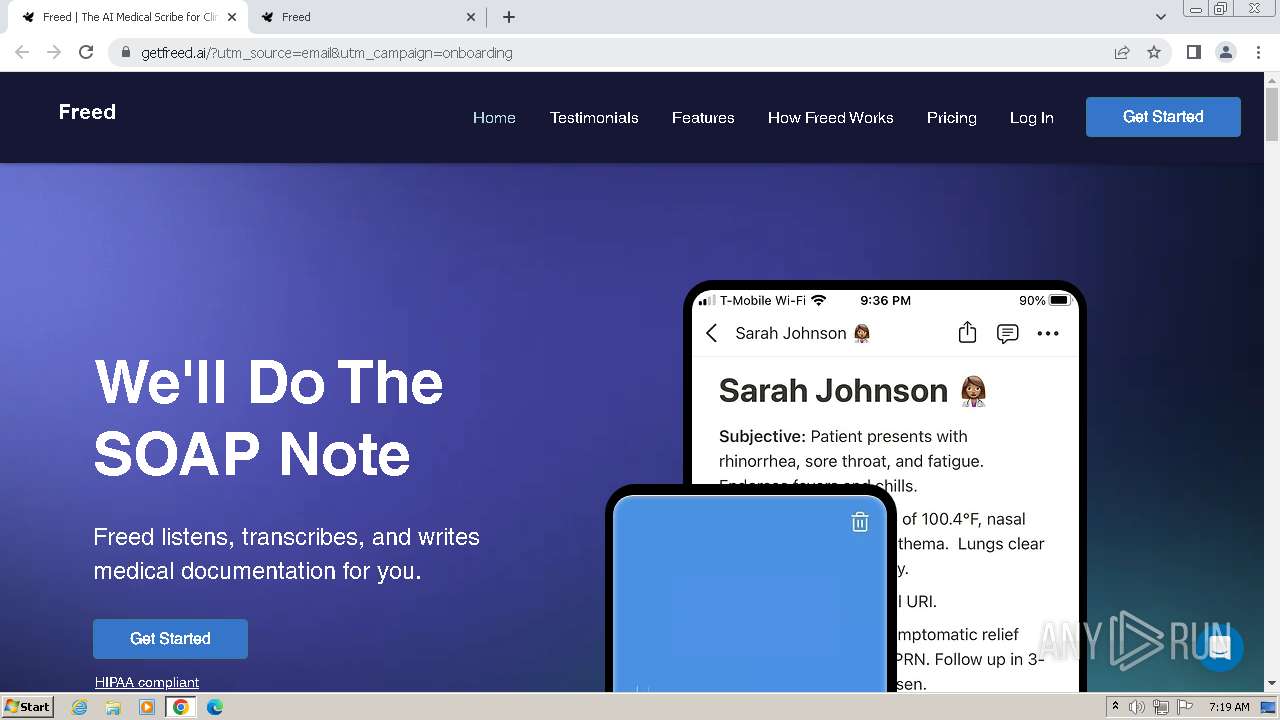Click the Action Center flag icon
The width and height of the screenshot is (1280, 720).
(1184, 707)
